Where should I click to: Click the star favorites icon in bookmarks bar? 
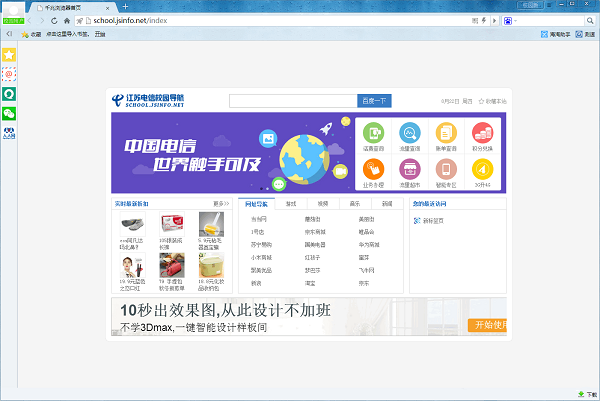pyautogui.click(x=25, y=34)
